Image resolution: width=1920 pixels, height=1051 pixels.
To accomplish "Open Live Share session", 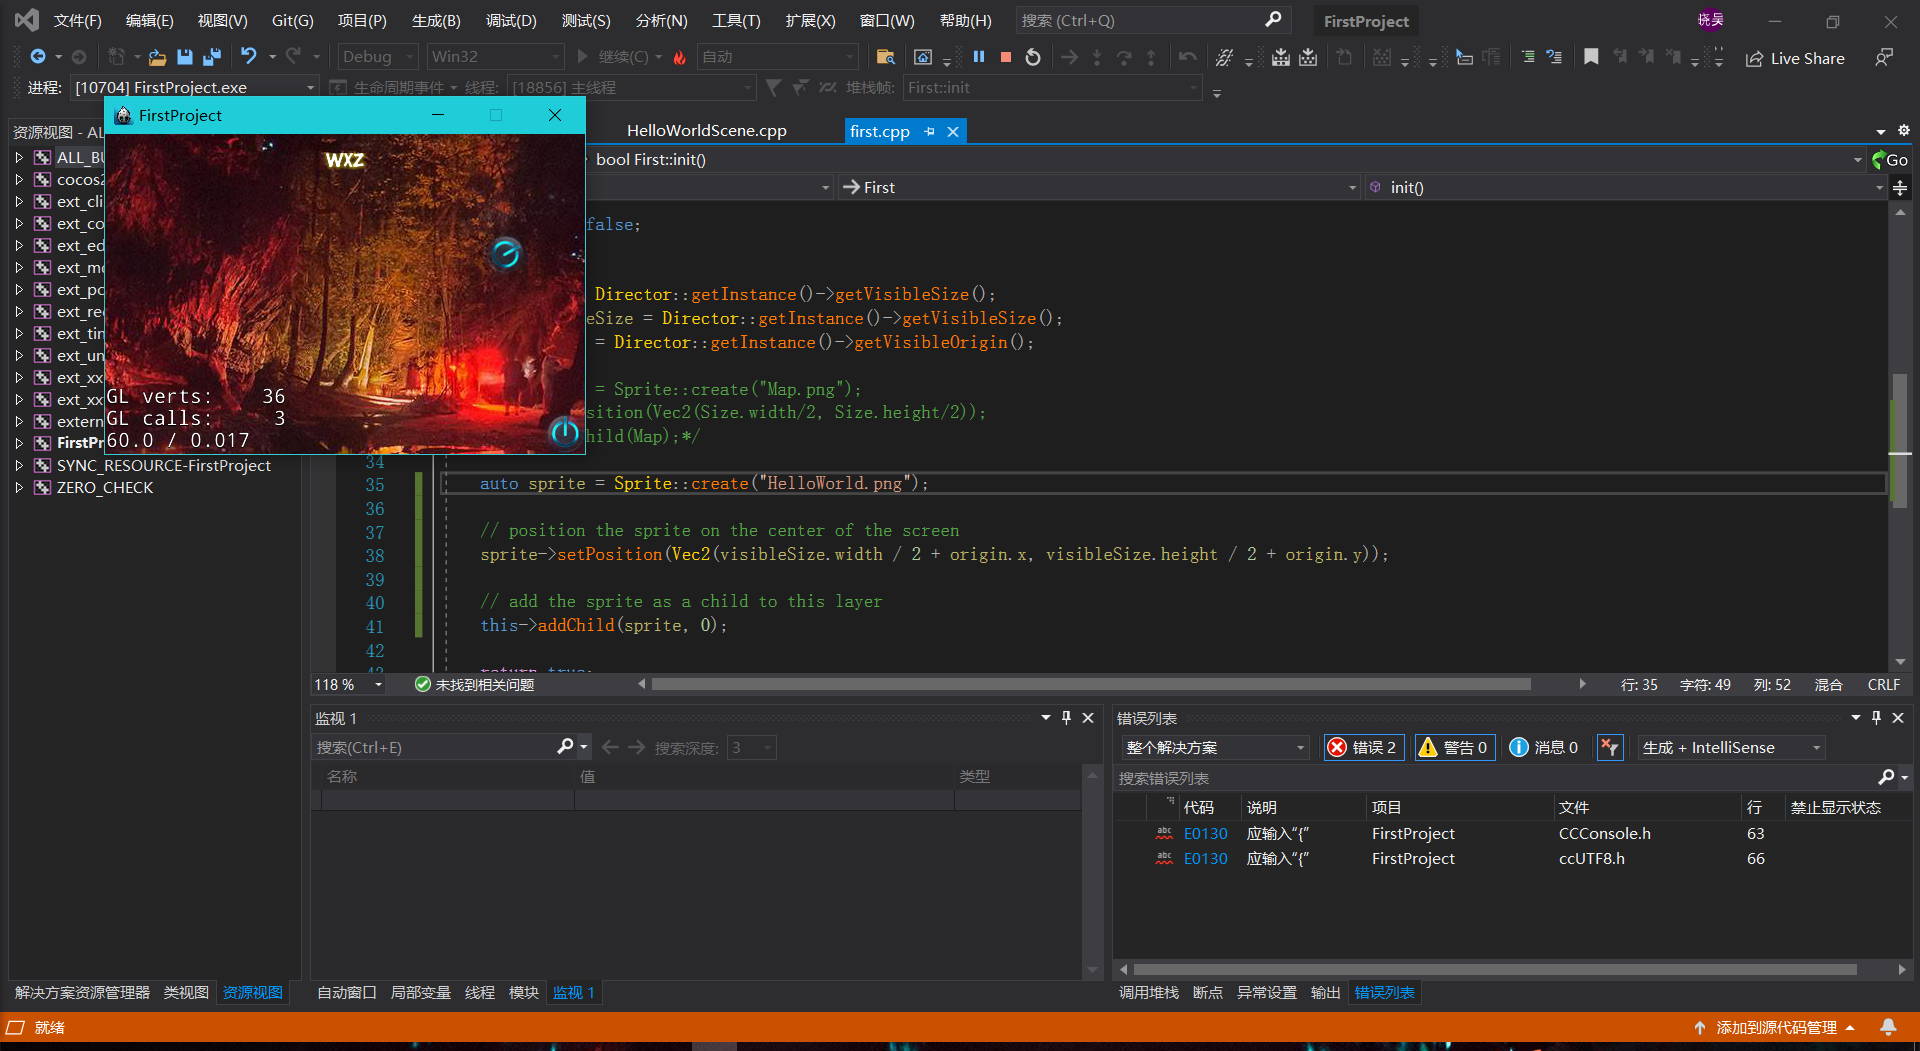I will (1796, 58).
